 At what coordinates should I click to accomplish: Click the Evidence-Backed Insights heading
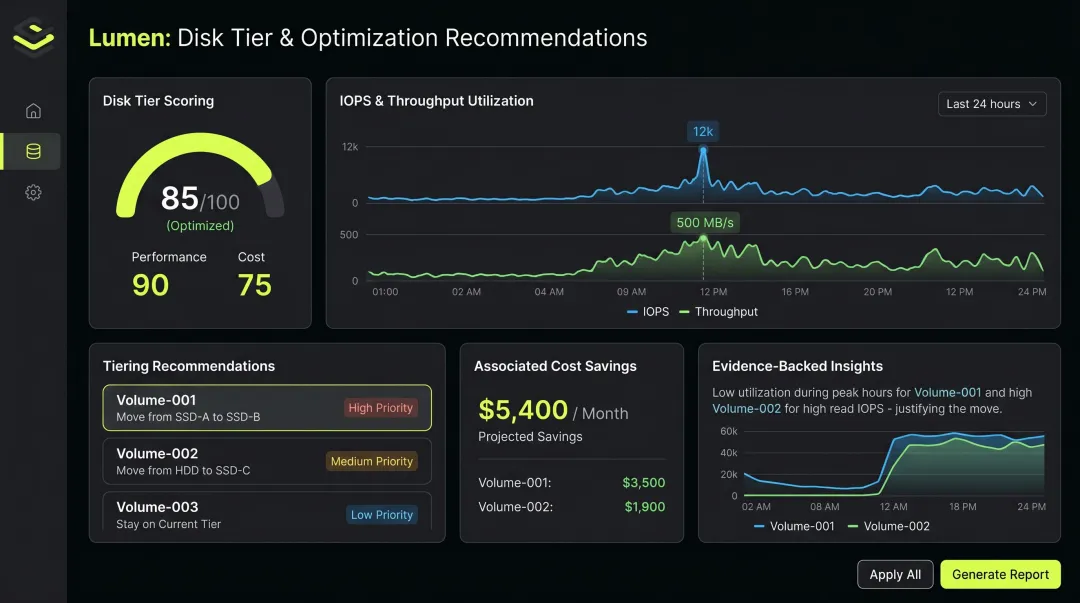(797, 366)
